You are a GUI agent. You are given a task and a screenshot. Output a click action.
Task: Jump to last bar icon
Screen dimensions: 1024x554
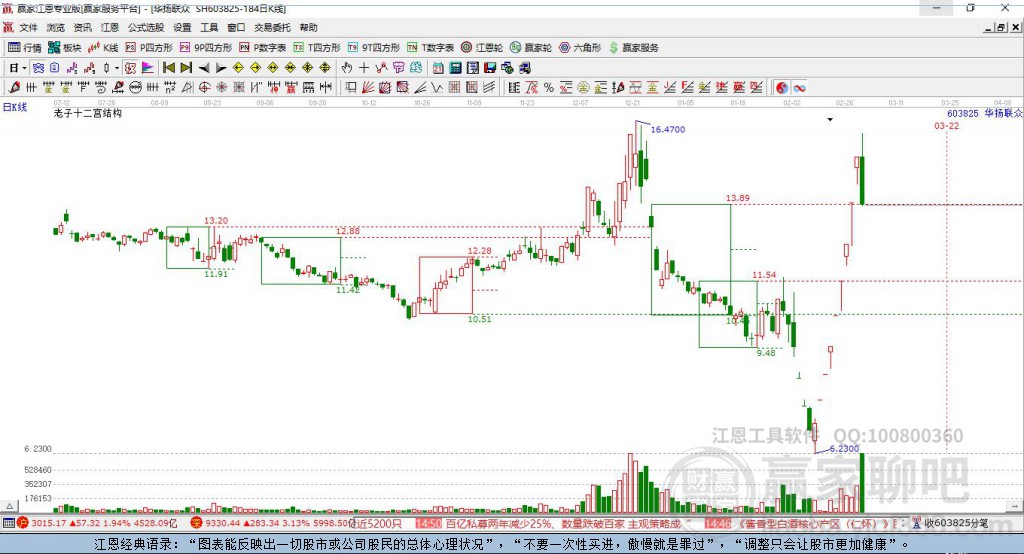click(186, 68)
